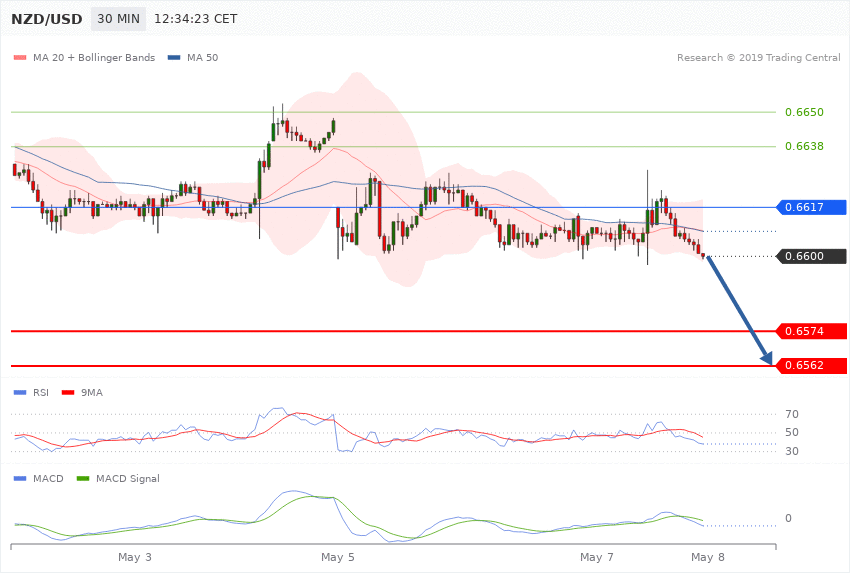The image size is (850, 576).
Task: Click the May 3 date label
Action: click(135, 557)
